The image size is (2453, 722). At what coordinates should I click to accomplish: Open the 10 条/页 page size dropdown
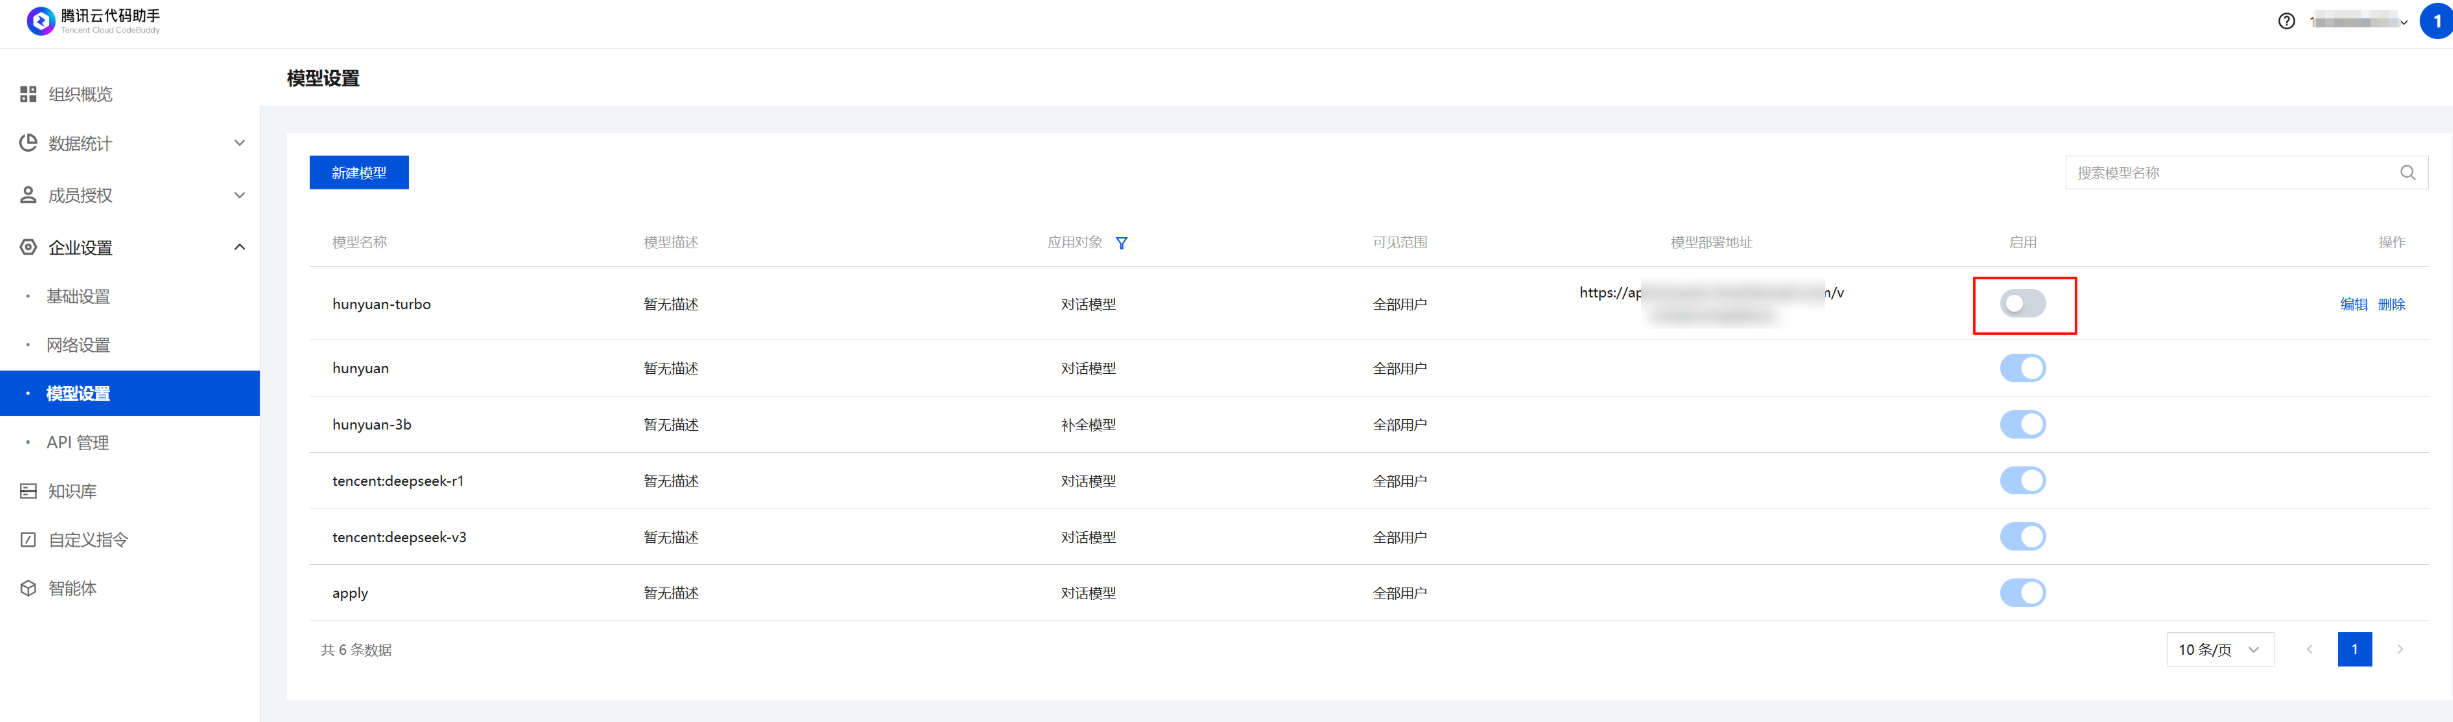coord(2219,650)
